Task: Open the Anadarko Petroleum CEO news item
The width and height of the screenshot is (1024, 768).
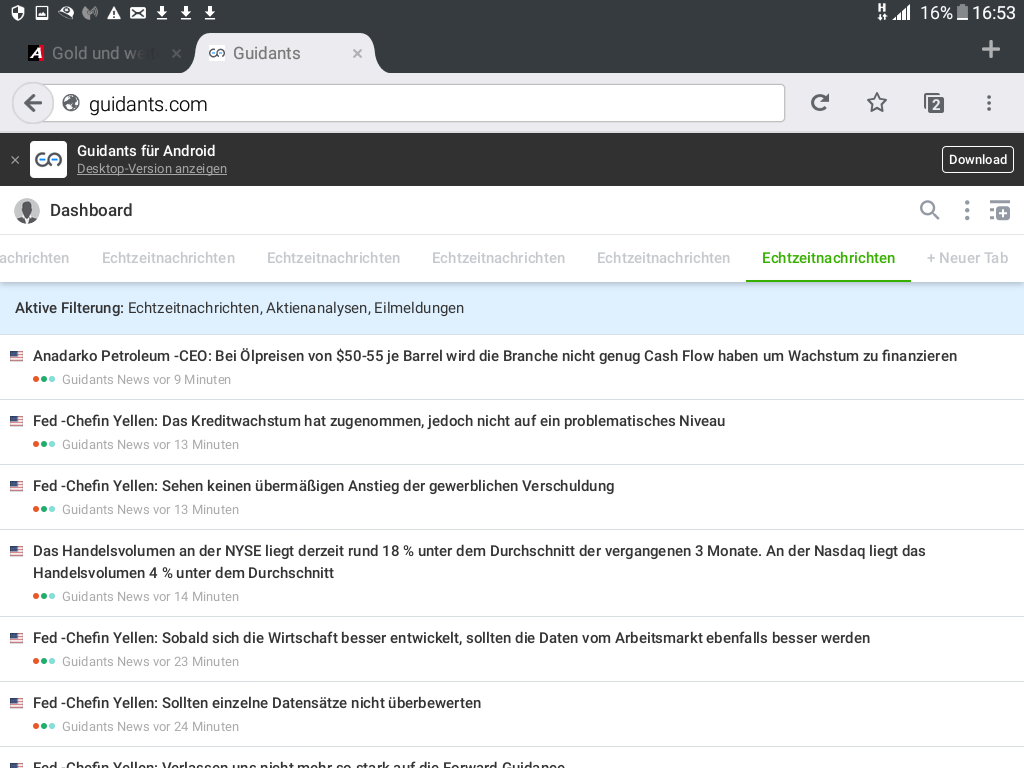Action: pos(495,356)
